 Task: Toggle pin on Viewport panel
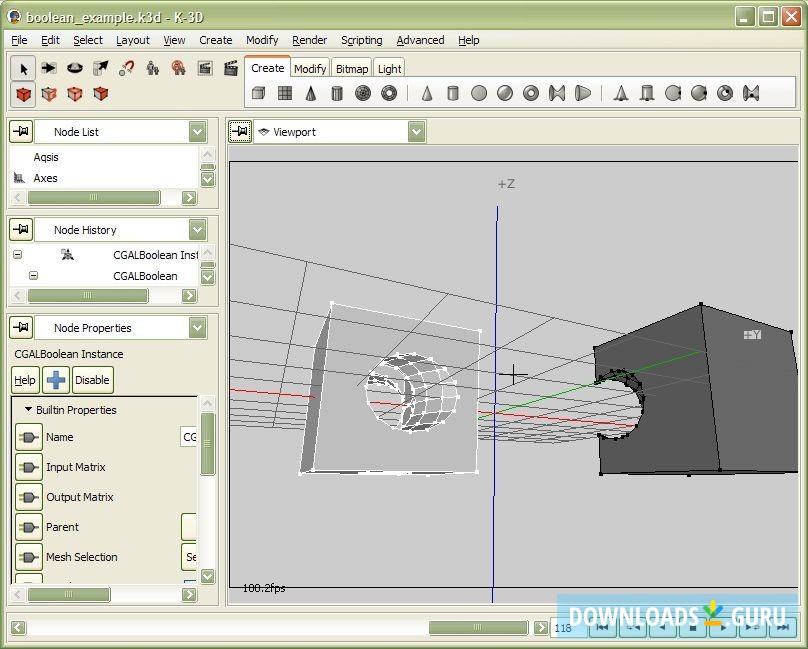pyautogui.click(x=240, y=132)
